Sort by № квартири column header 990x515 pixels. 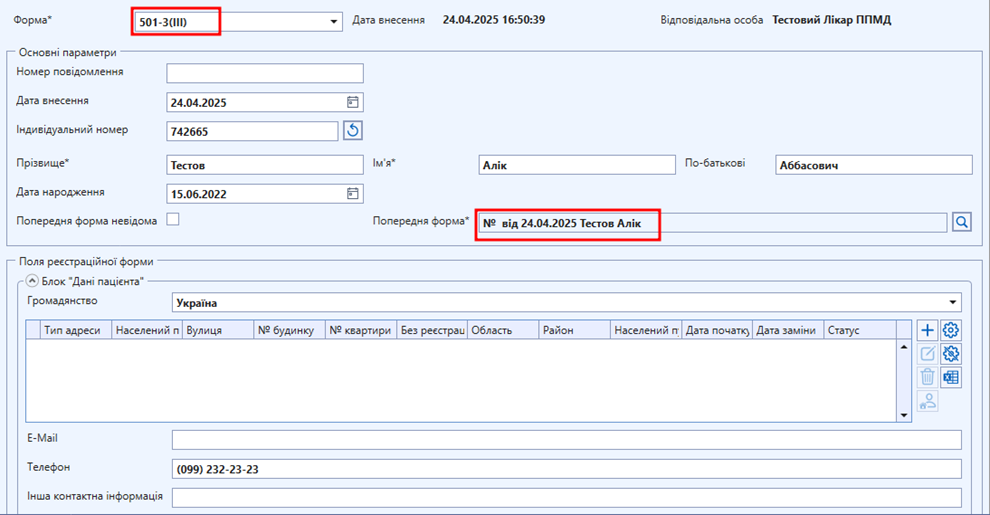[x=361, y=330]
